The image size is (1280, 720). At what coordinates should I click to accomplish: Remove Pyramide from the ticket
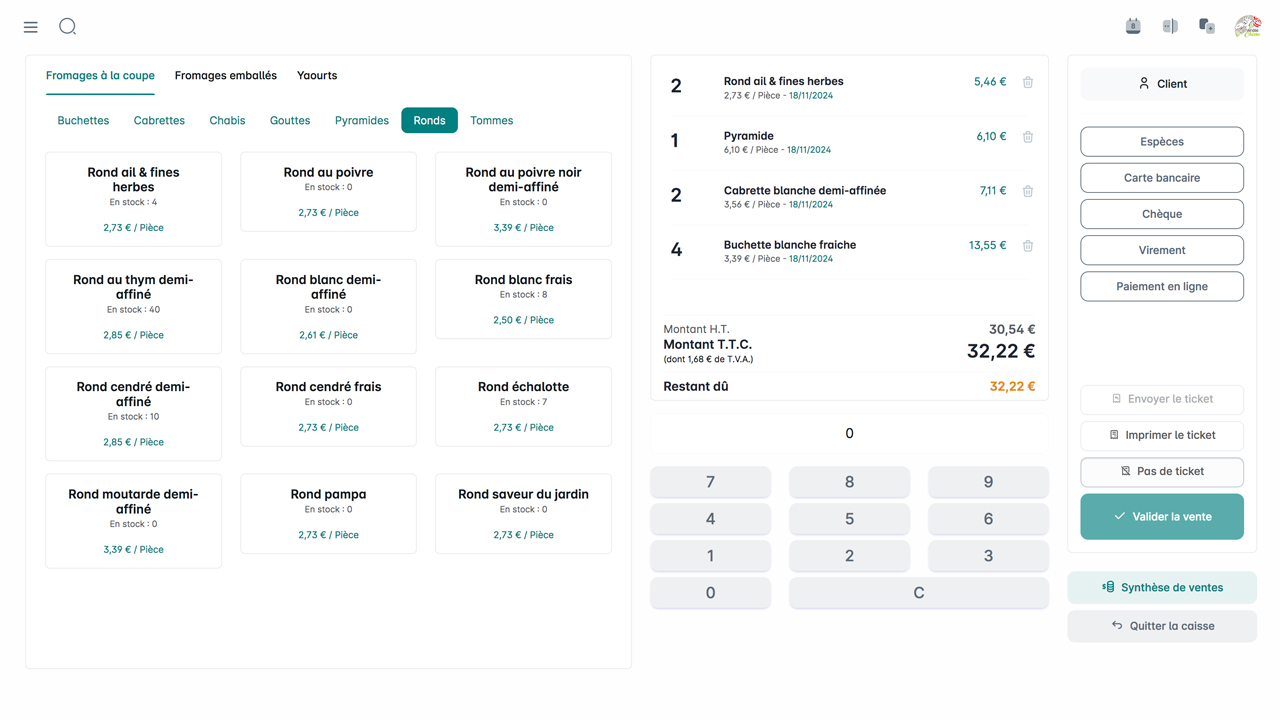(x=1027, y=137)
